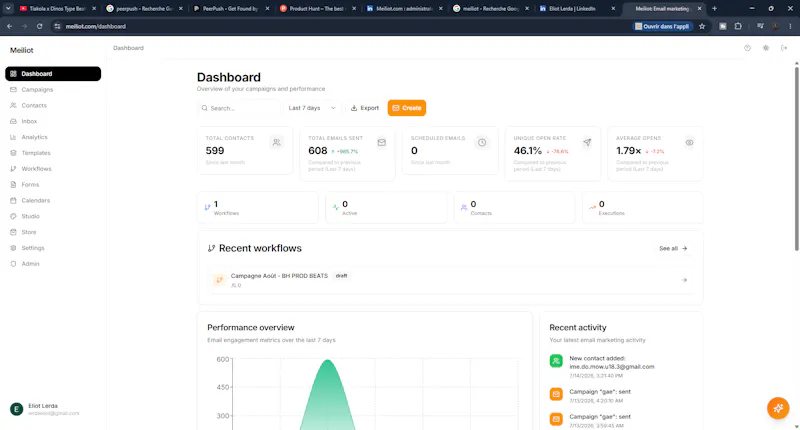
Task: Click the address bar URL
Action: click(x=95, y=26)
